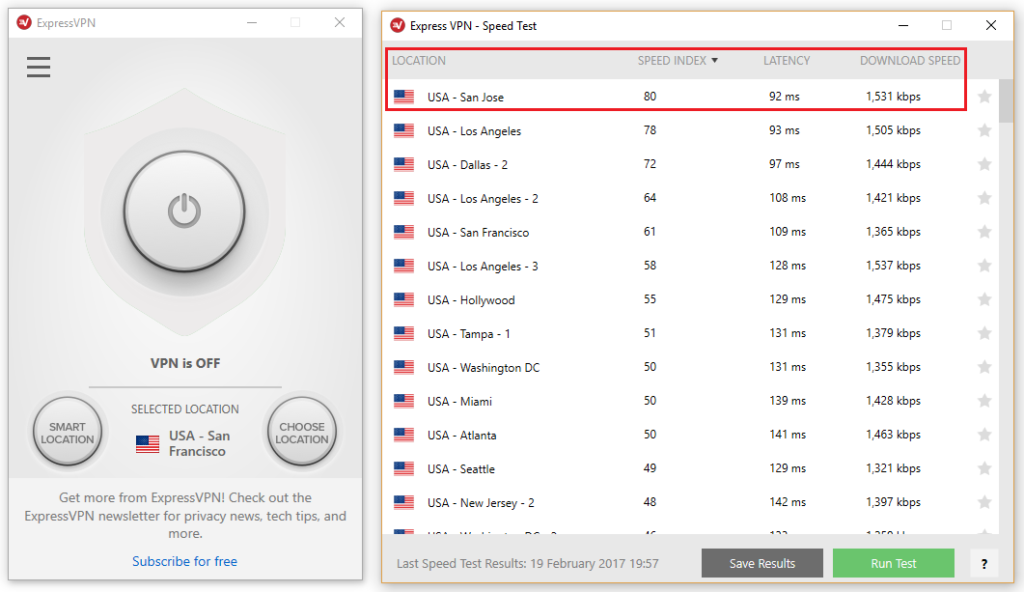Minimize the Speed Test window

point(903,25)
